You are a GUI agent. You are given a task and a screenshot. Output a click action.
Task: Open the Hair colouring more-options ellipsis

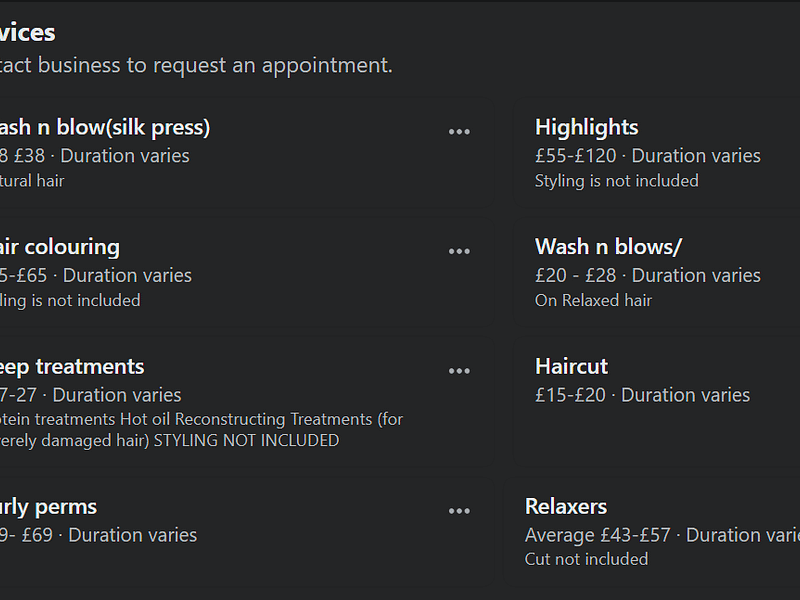[459, 251]
